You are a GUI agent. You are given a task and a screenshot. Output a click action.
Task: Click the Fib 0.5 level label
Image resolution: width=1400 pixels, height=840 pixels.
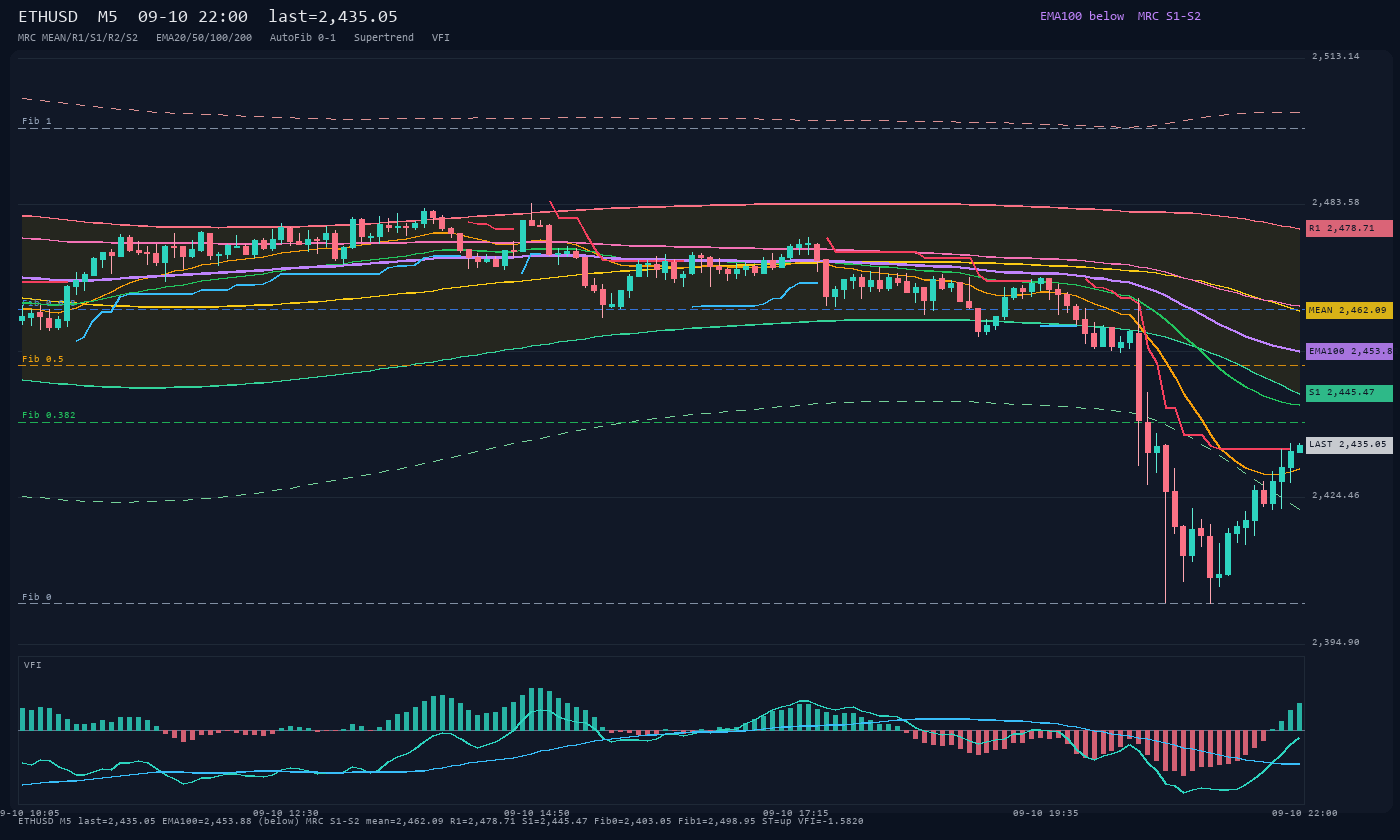(43, 359)
